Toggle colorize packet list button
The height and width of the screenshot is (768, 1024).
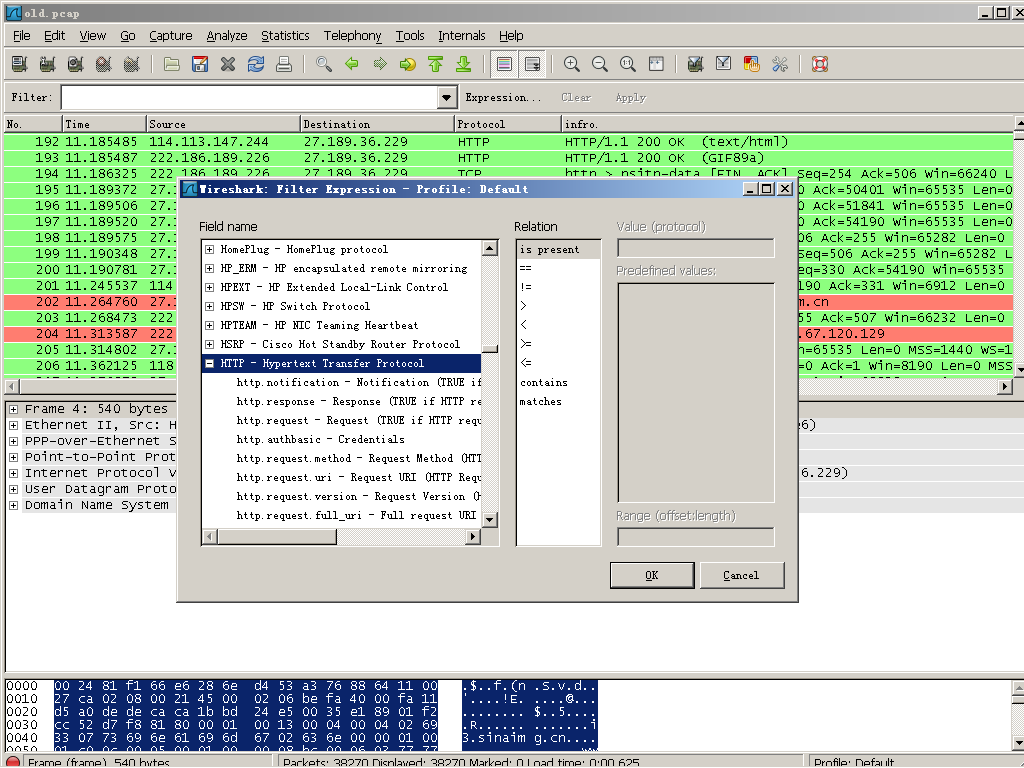(504, 64)
